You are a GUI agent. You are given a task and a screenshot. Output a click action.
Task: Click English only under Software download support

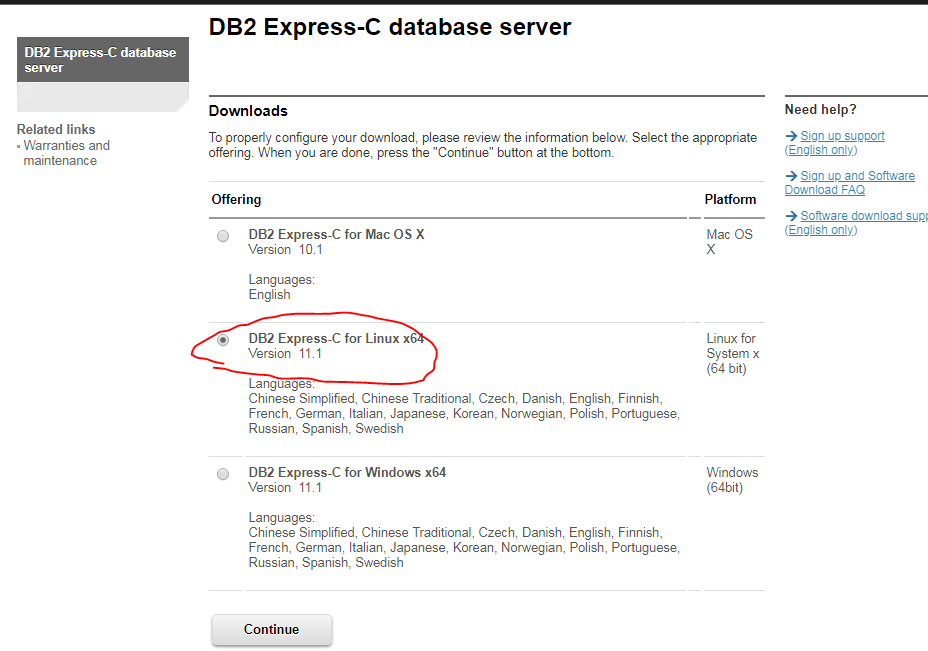pyautogui.click(x=820, y=229)
